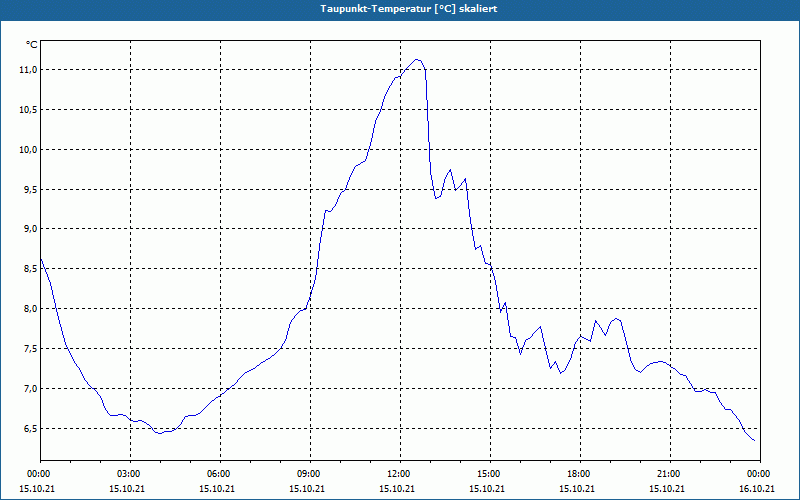Click the 15:00 time axis label
This screenshot has width=800, height=500.
pyautogui.click(x=490, y=474)
